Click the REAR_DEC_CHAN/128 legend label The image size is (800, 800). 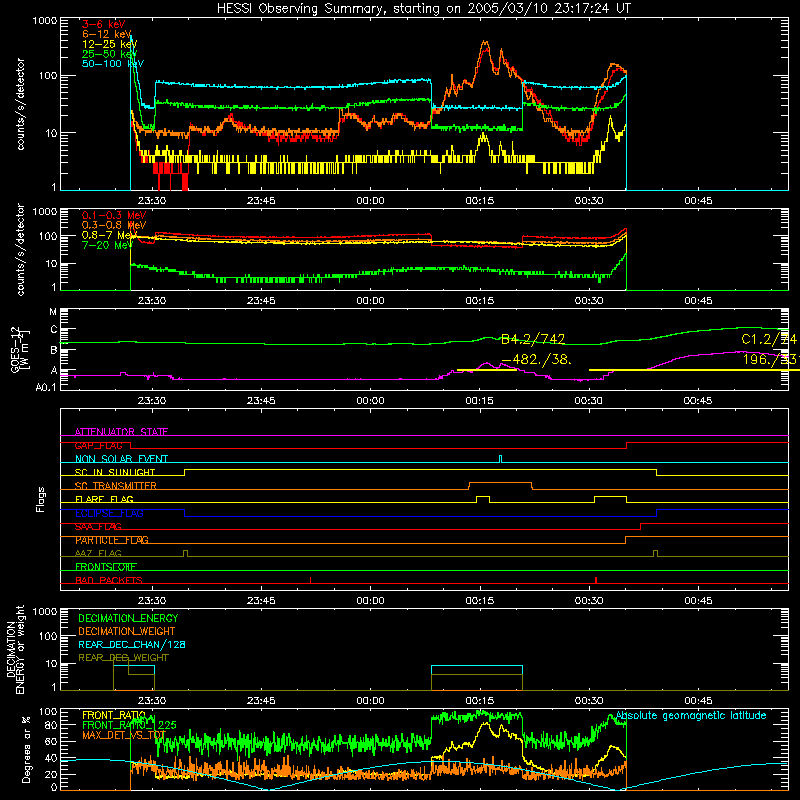point(132,645)
